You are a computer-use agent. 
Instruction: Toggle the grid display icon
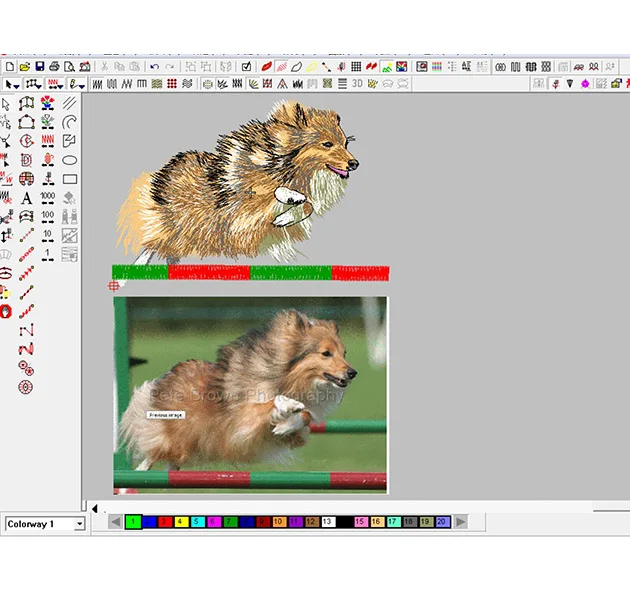point(355,66)
